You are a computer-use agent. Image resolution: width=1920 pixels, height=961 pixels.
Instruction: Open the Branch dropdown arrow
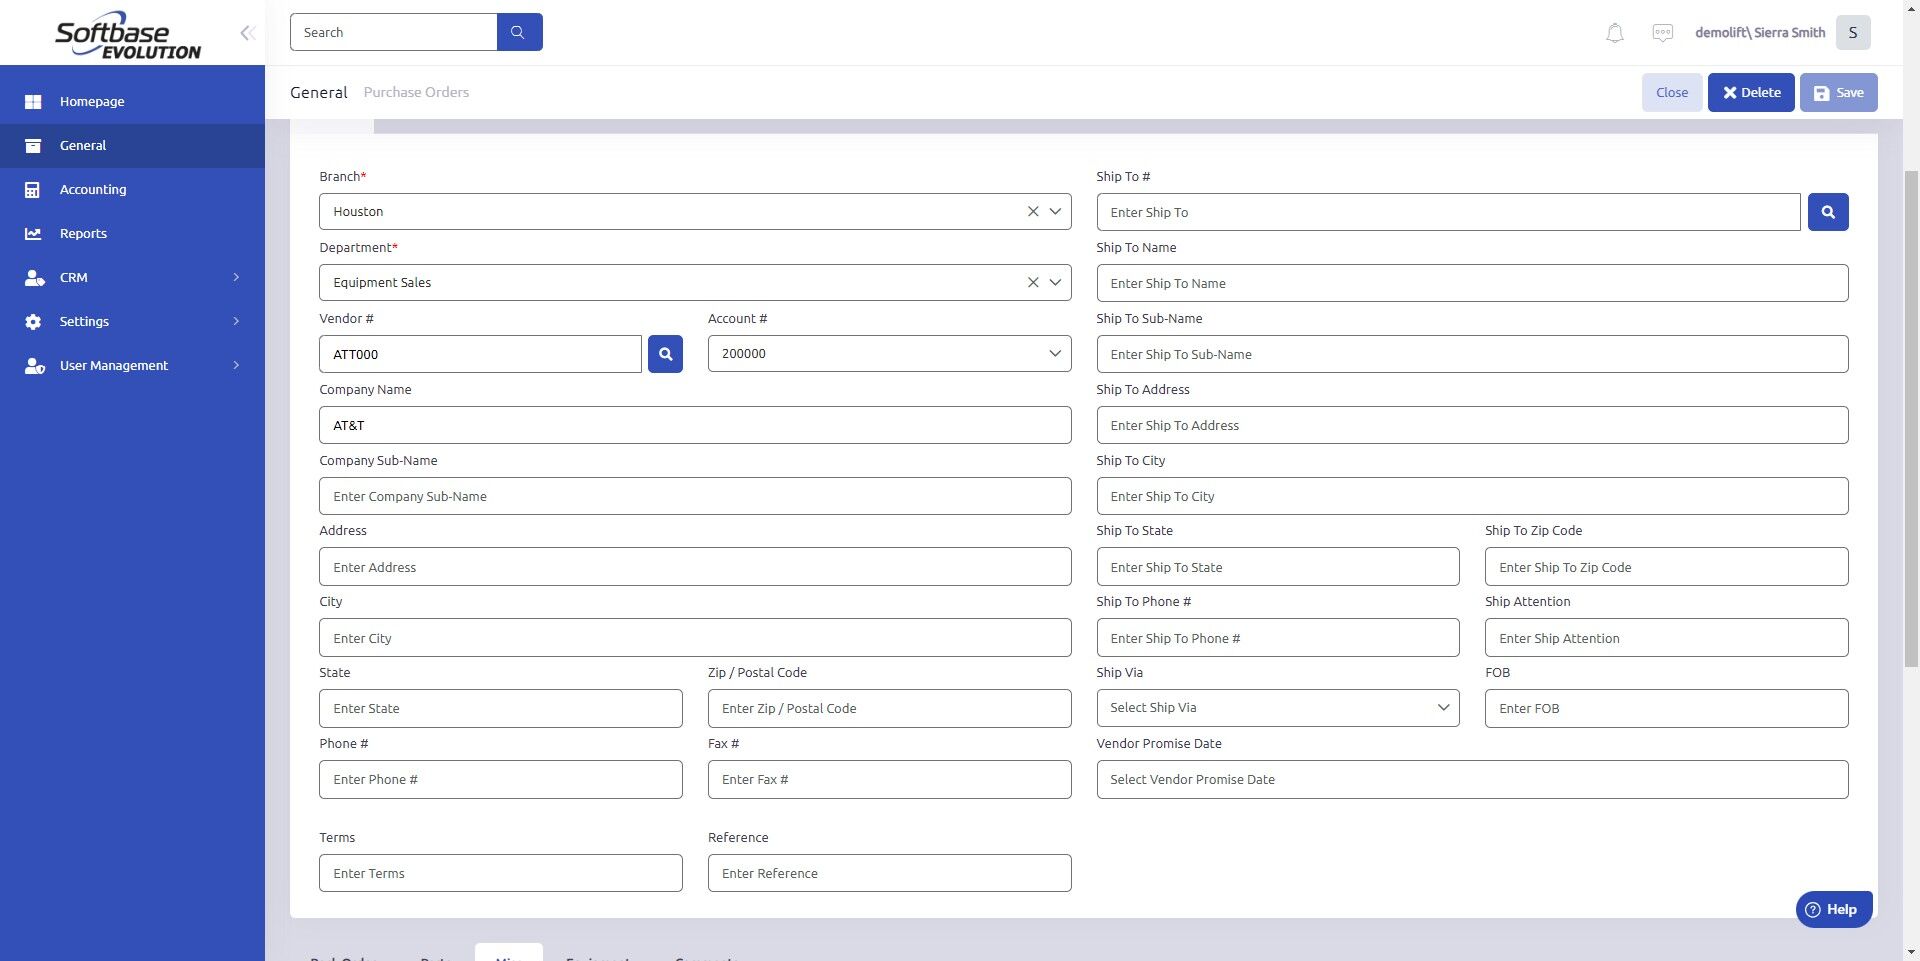click(1055, 211)
